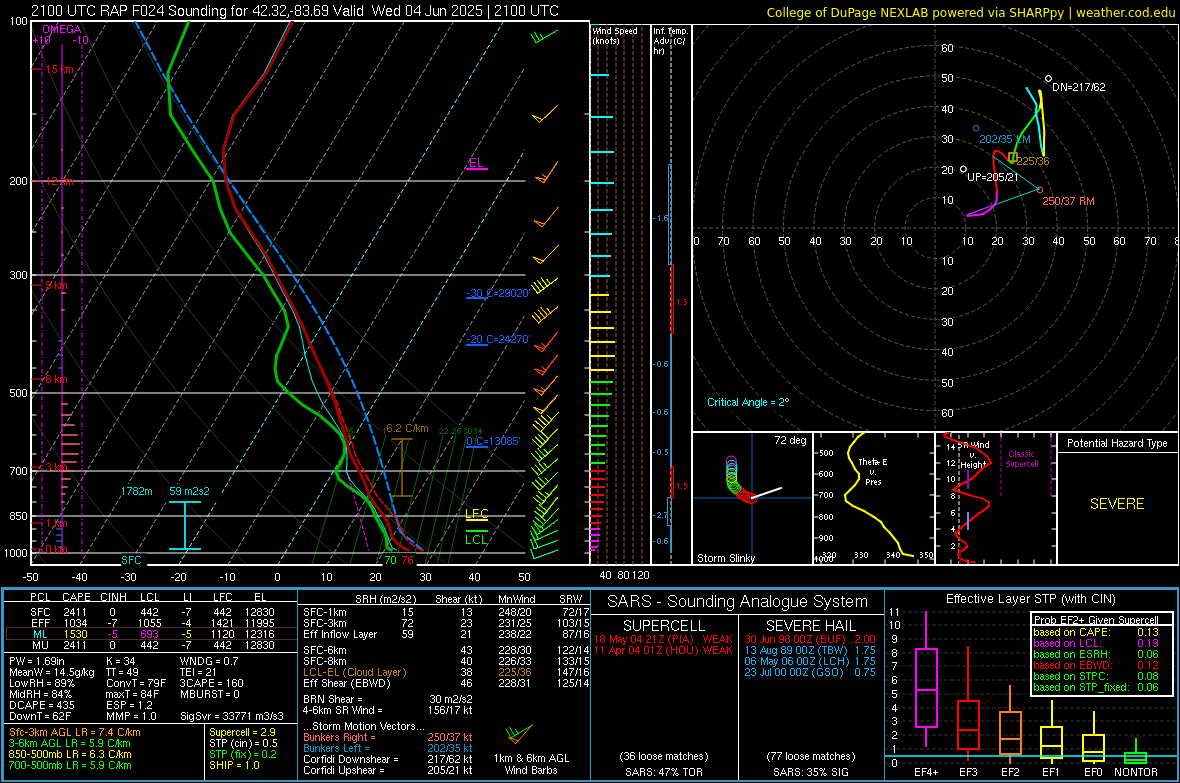This screenshot has height=783, width=1180.
Task: Click the SEVERE hazard type text
Action: [1117, 504]
